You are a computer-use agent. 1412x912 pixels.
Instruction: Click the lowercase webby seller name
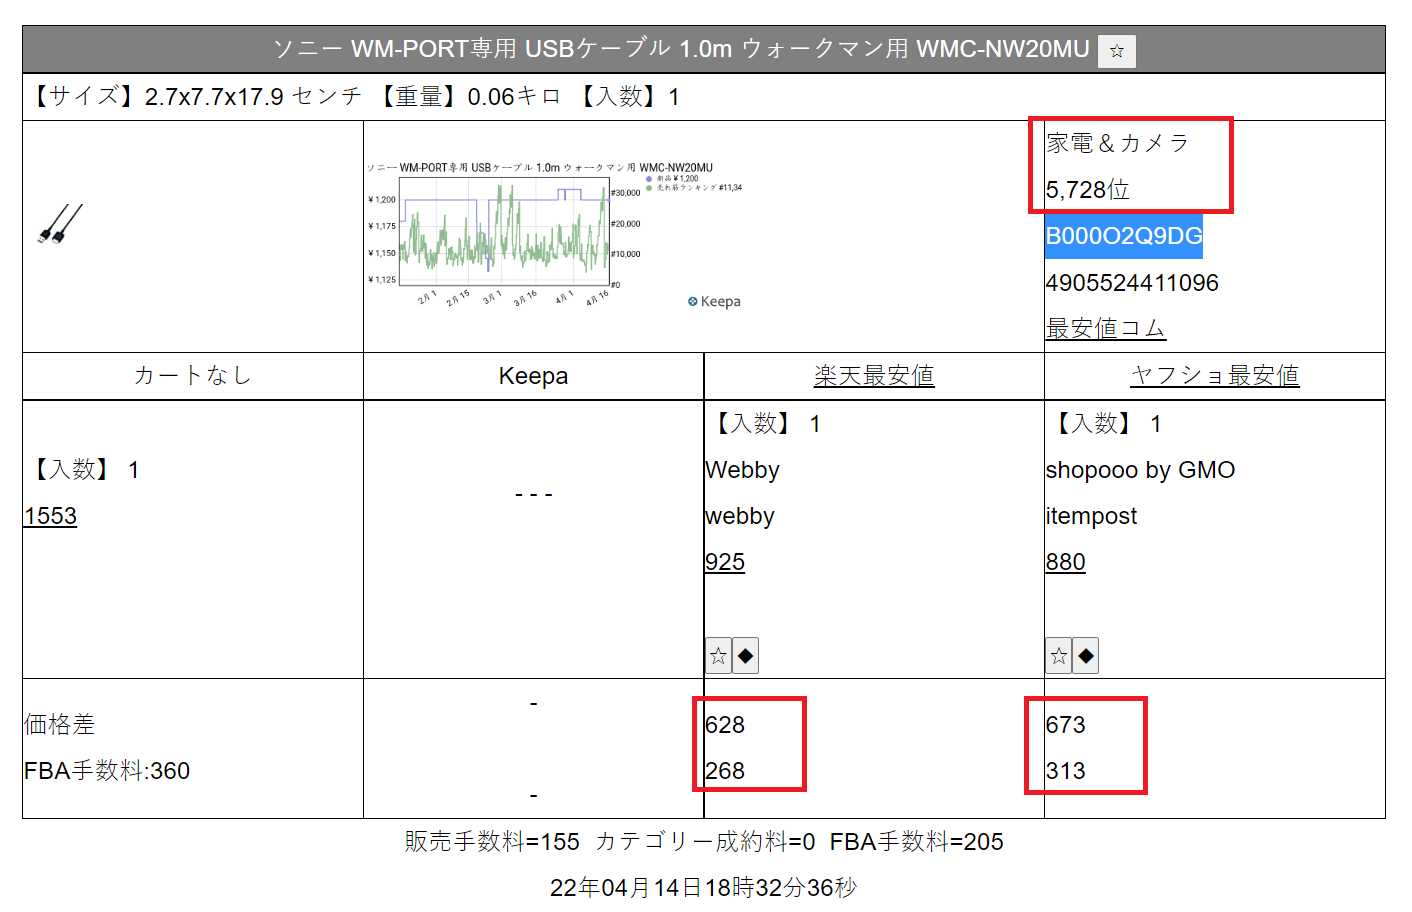pos(740,516)
